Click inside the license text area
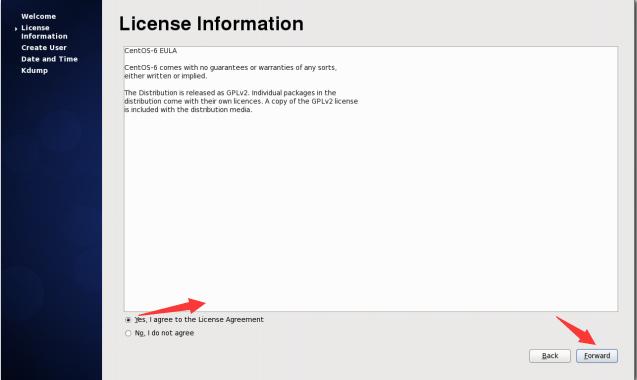 370,179
